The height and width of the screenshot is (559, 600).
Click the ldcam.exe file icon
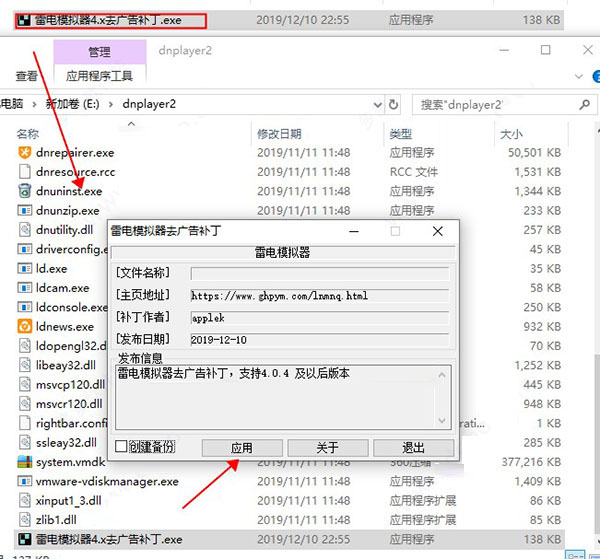[x=25, y=288]
